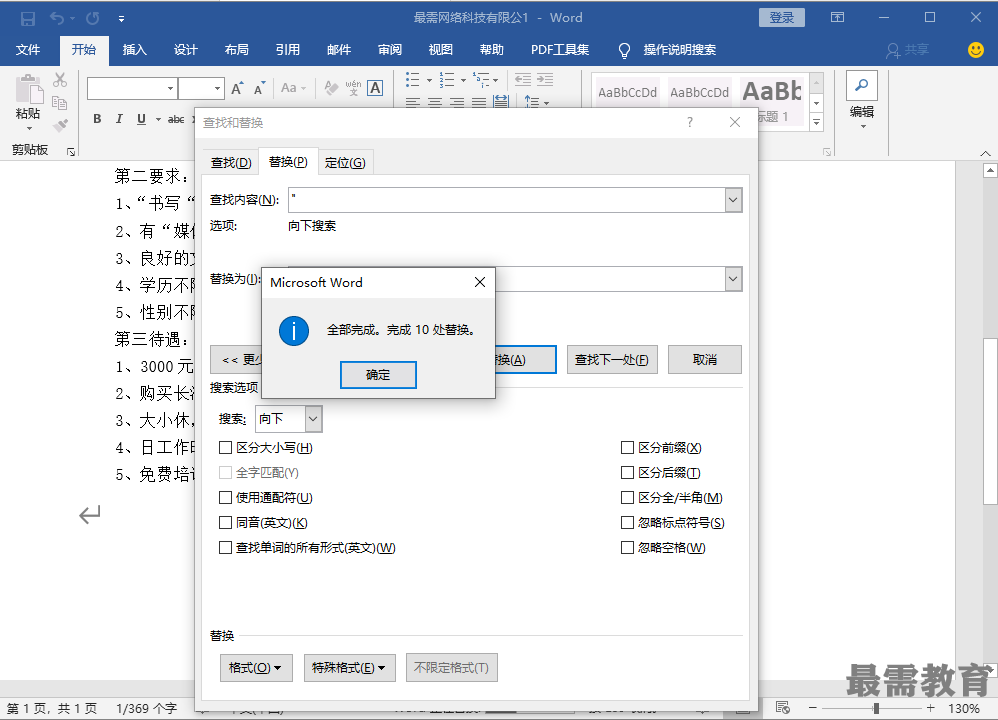Click the 登录 sign-in button
Image resolution: width=998 pixels, height=720 pixels.
click(x=782, y=18)
